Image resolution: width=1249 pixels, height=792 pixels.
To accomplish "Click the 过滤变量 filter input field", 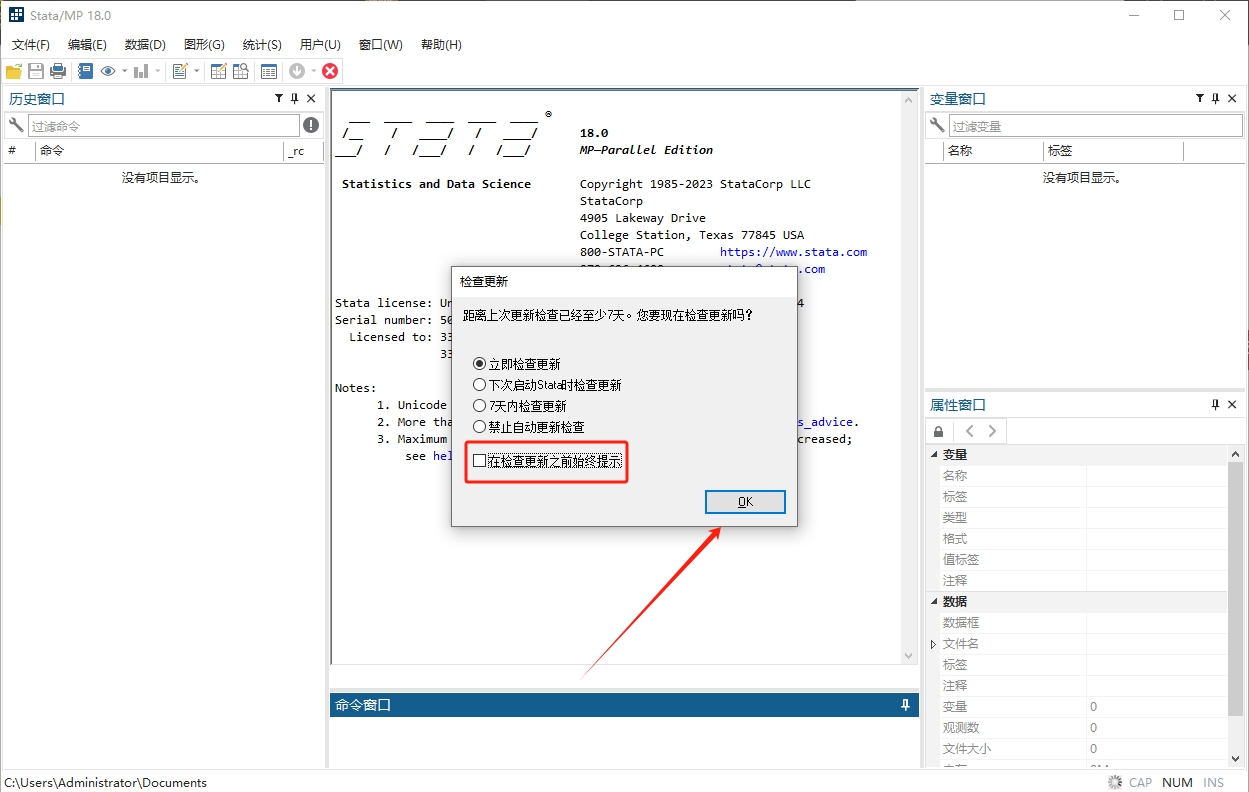I will [x=1096, y=126].
